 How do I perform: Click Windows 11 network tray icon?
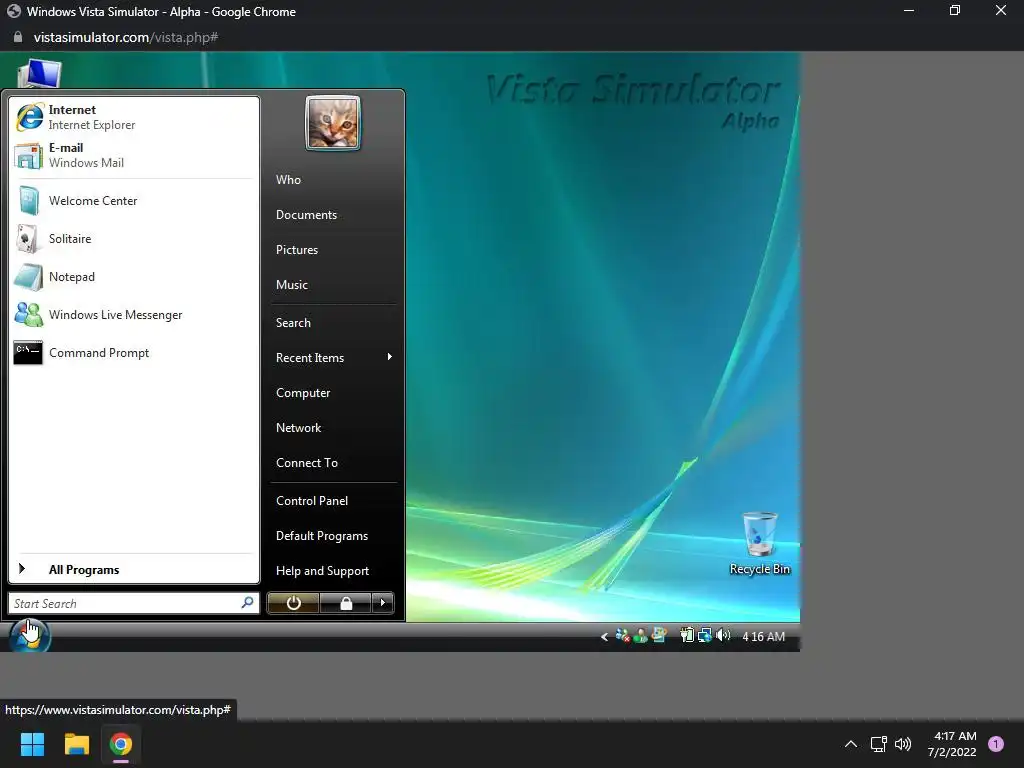click(x=878, y=744)
